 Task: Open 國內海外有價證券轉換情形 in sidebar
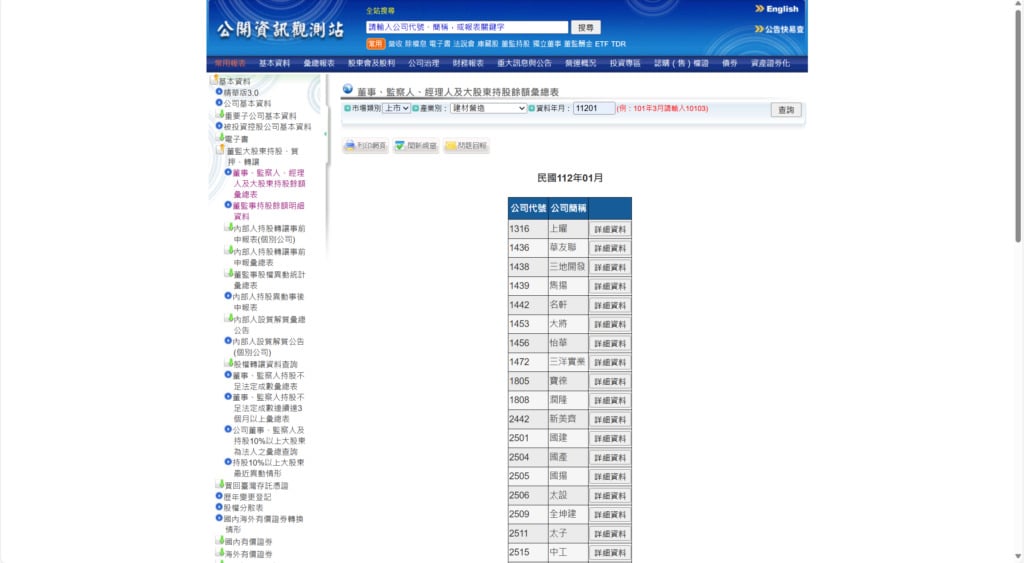264,524
